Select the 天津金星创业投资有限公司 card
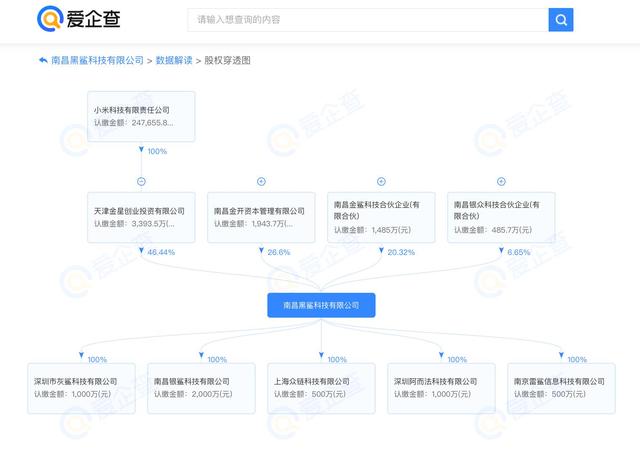The image size is (640, 451). point(141,218)
